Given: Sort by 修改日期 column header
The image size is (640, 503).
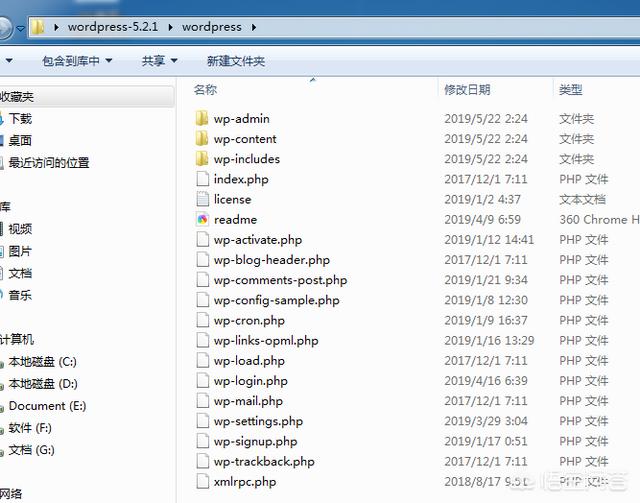Looking at the screenshot, I should 467,90.
